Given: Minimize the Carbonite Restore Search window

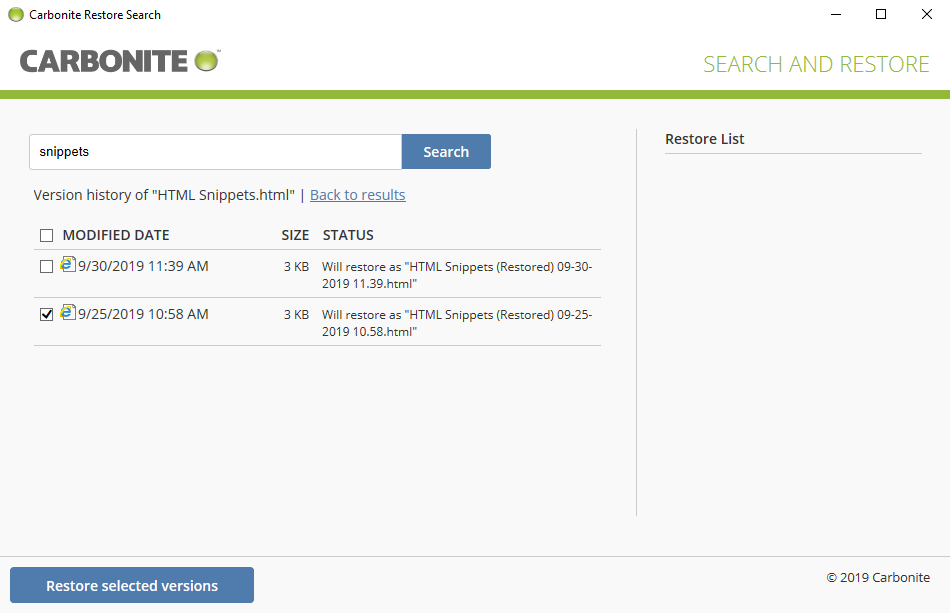Looking at the screenshot, I should [836, 14].
